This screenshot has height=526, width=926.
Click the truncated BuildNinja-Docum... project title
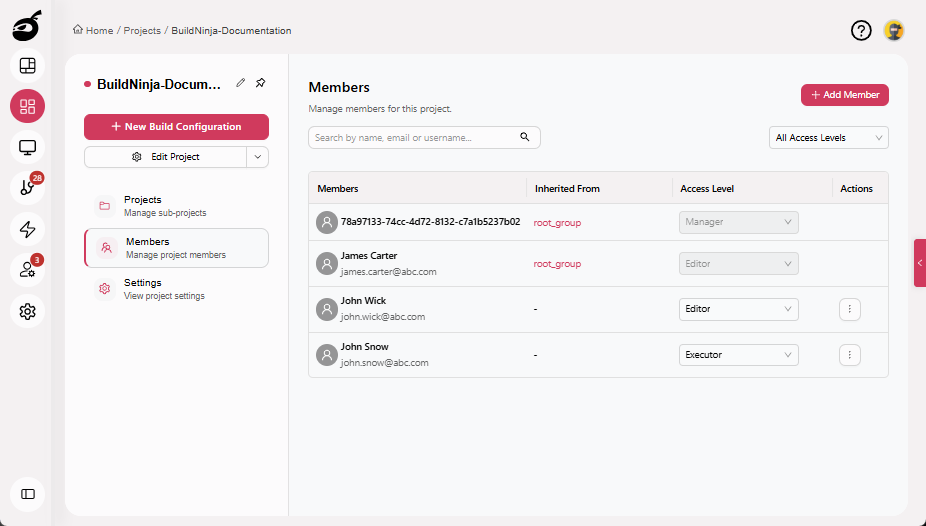point(159,84)
